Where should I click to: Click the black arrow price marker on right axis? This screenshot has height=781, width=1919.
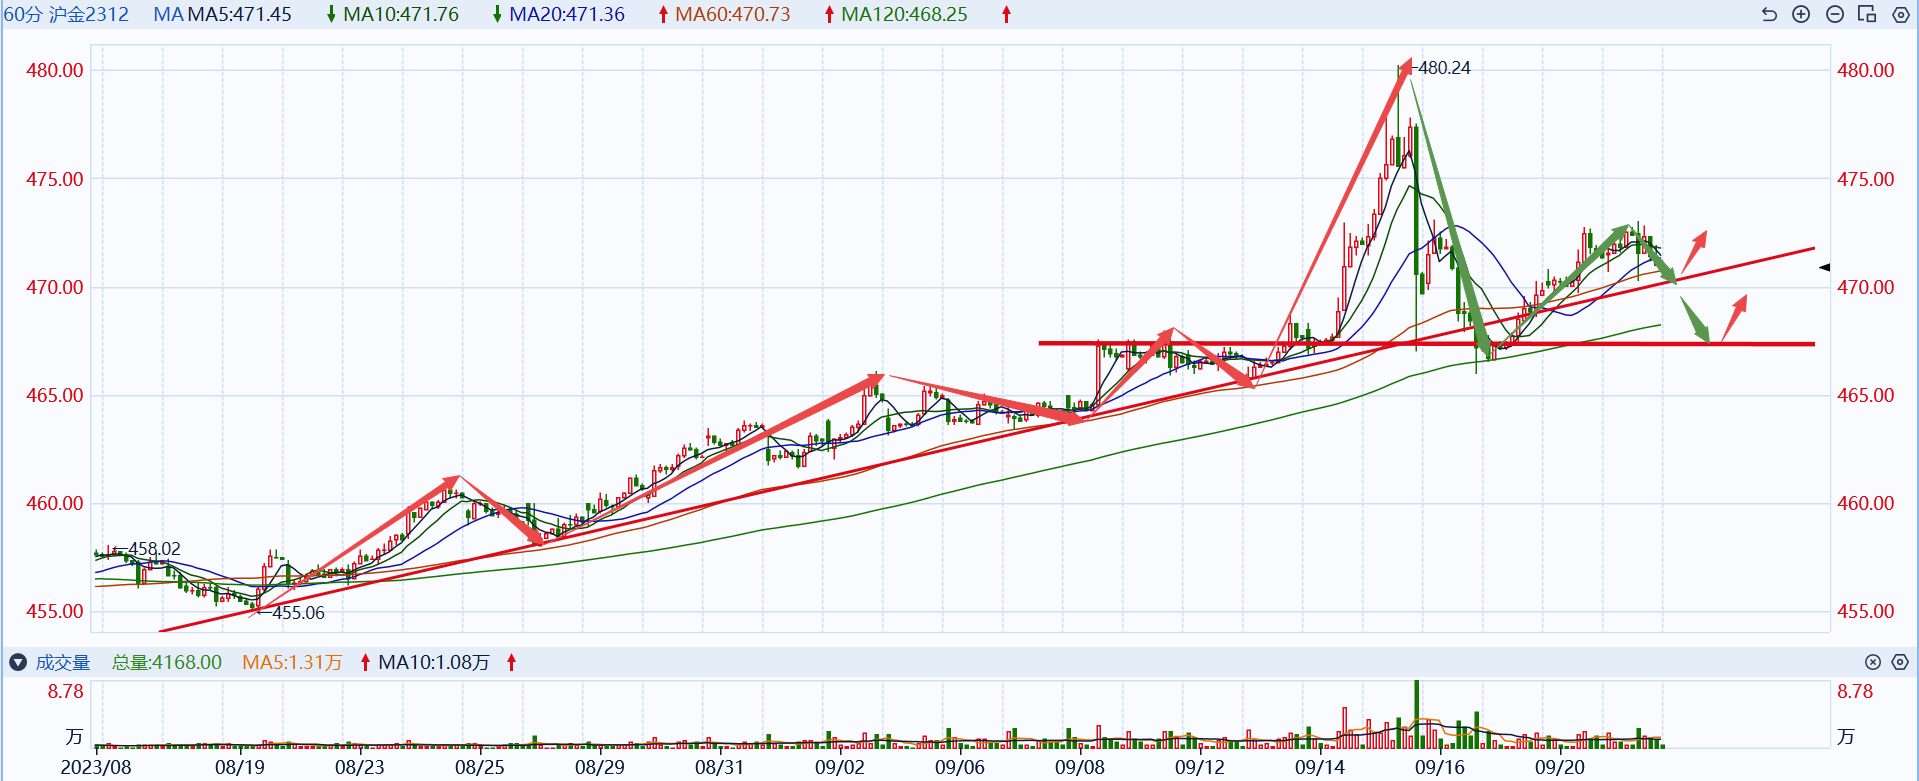[x=1824, y=267]
